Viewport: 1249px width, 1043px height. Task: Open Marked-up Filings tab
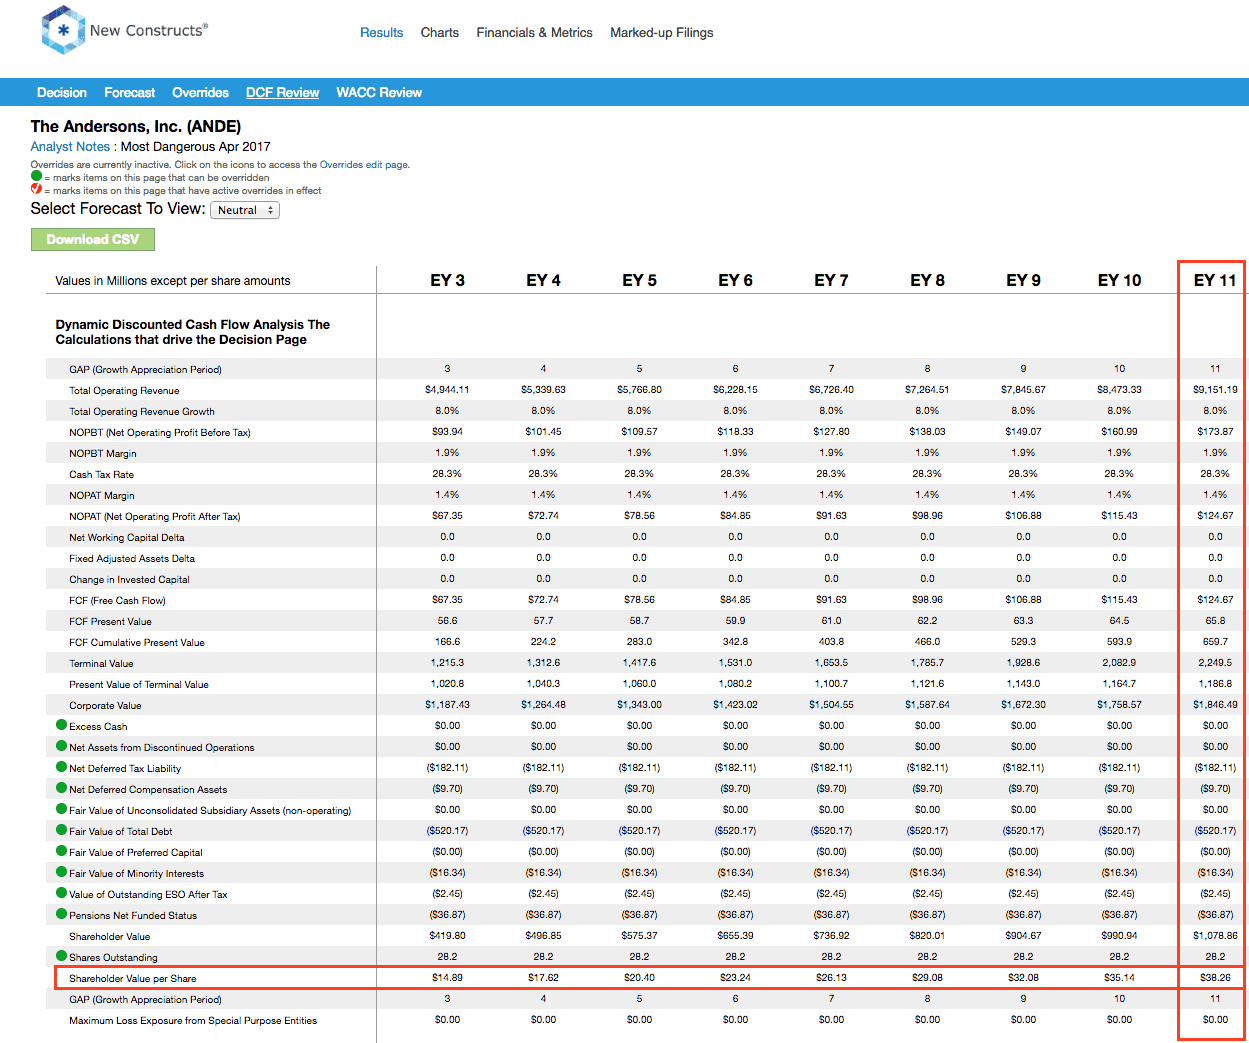pyautogui.click(x=662, y=33)
